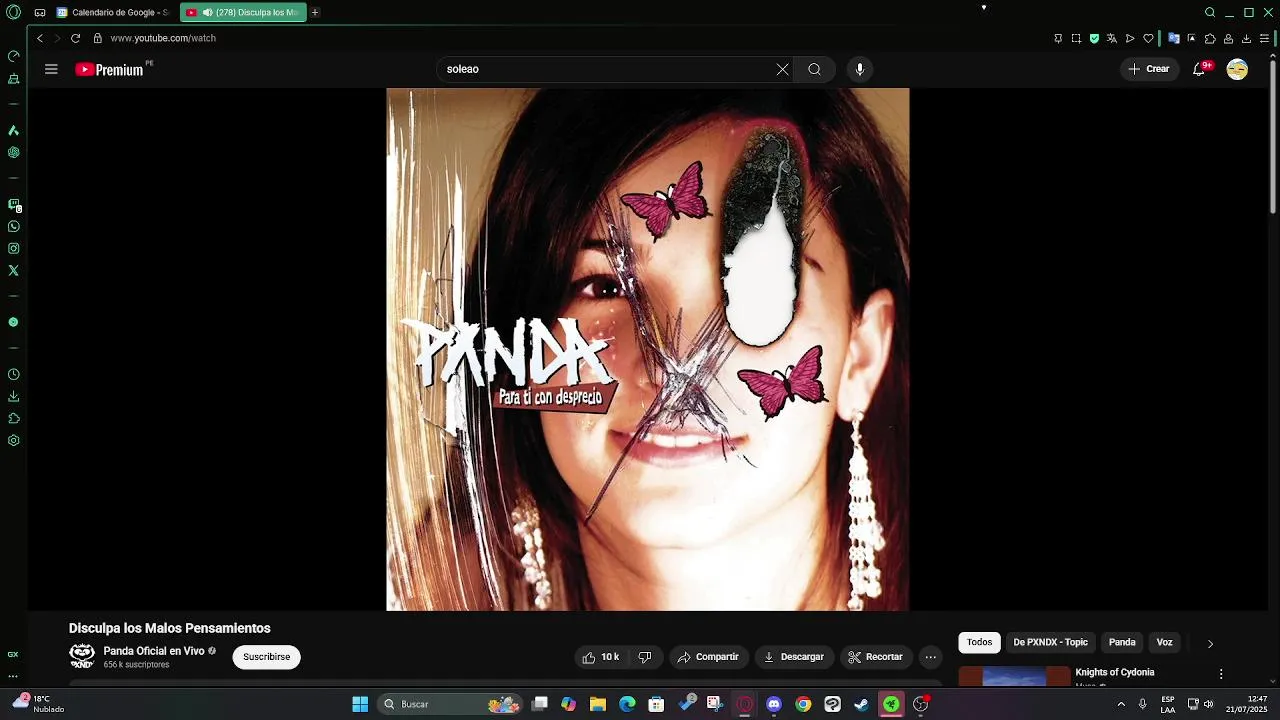Image resolution: width=1280 pixels, height=720 pixels.
Task: Select the Voz filter chip
Action: [x=1165, y=642]
